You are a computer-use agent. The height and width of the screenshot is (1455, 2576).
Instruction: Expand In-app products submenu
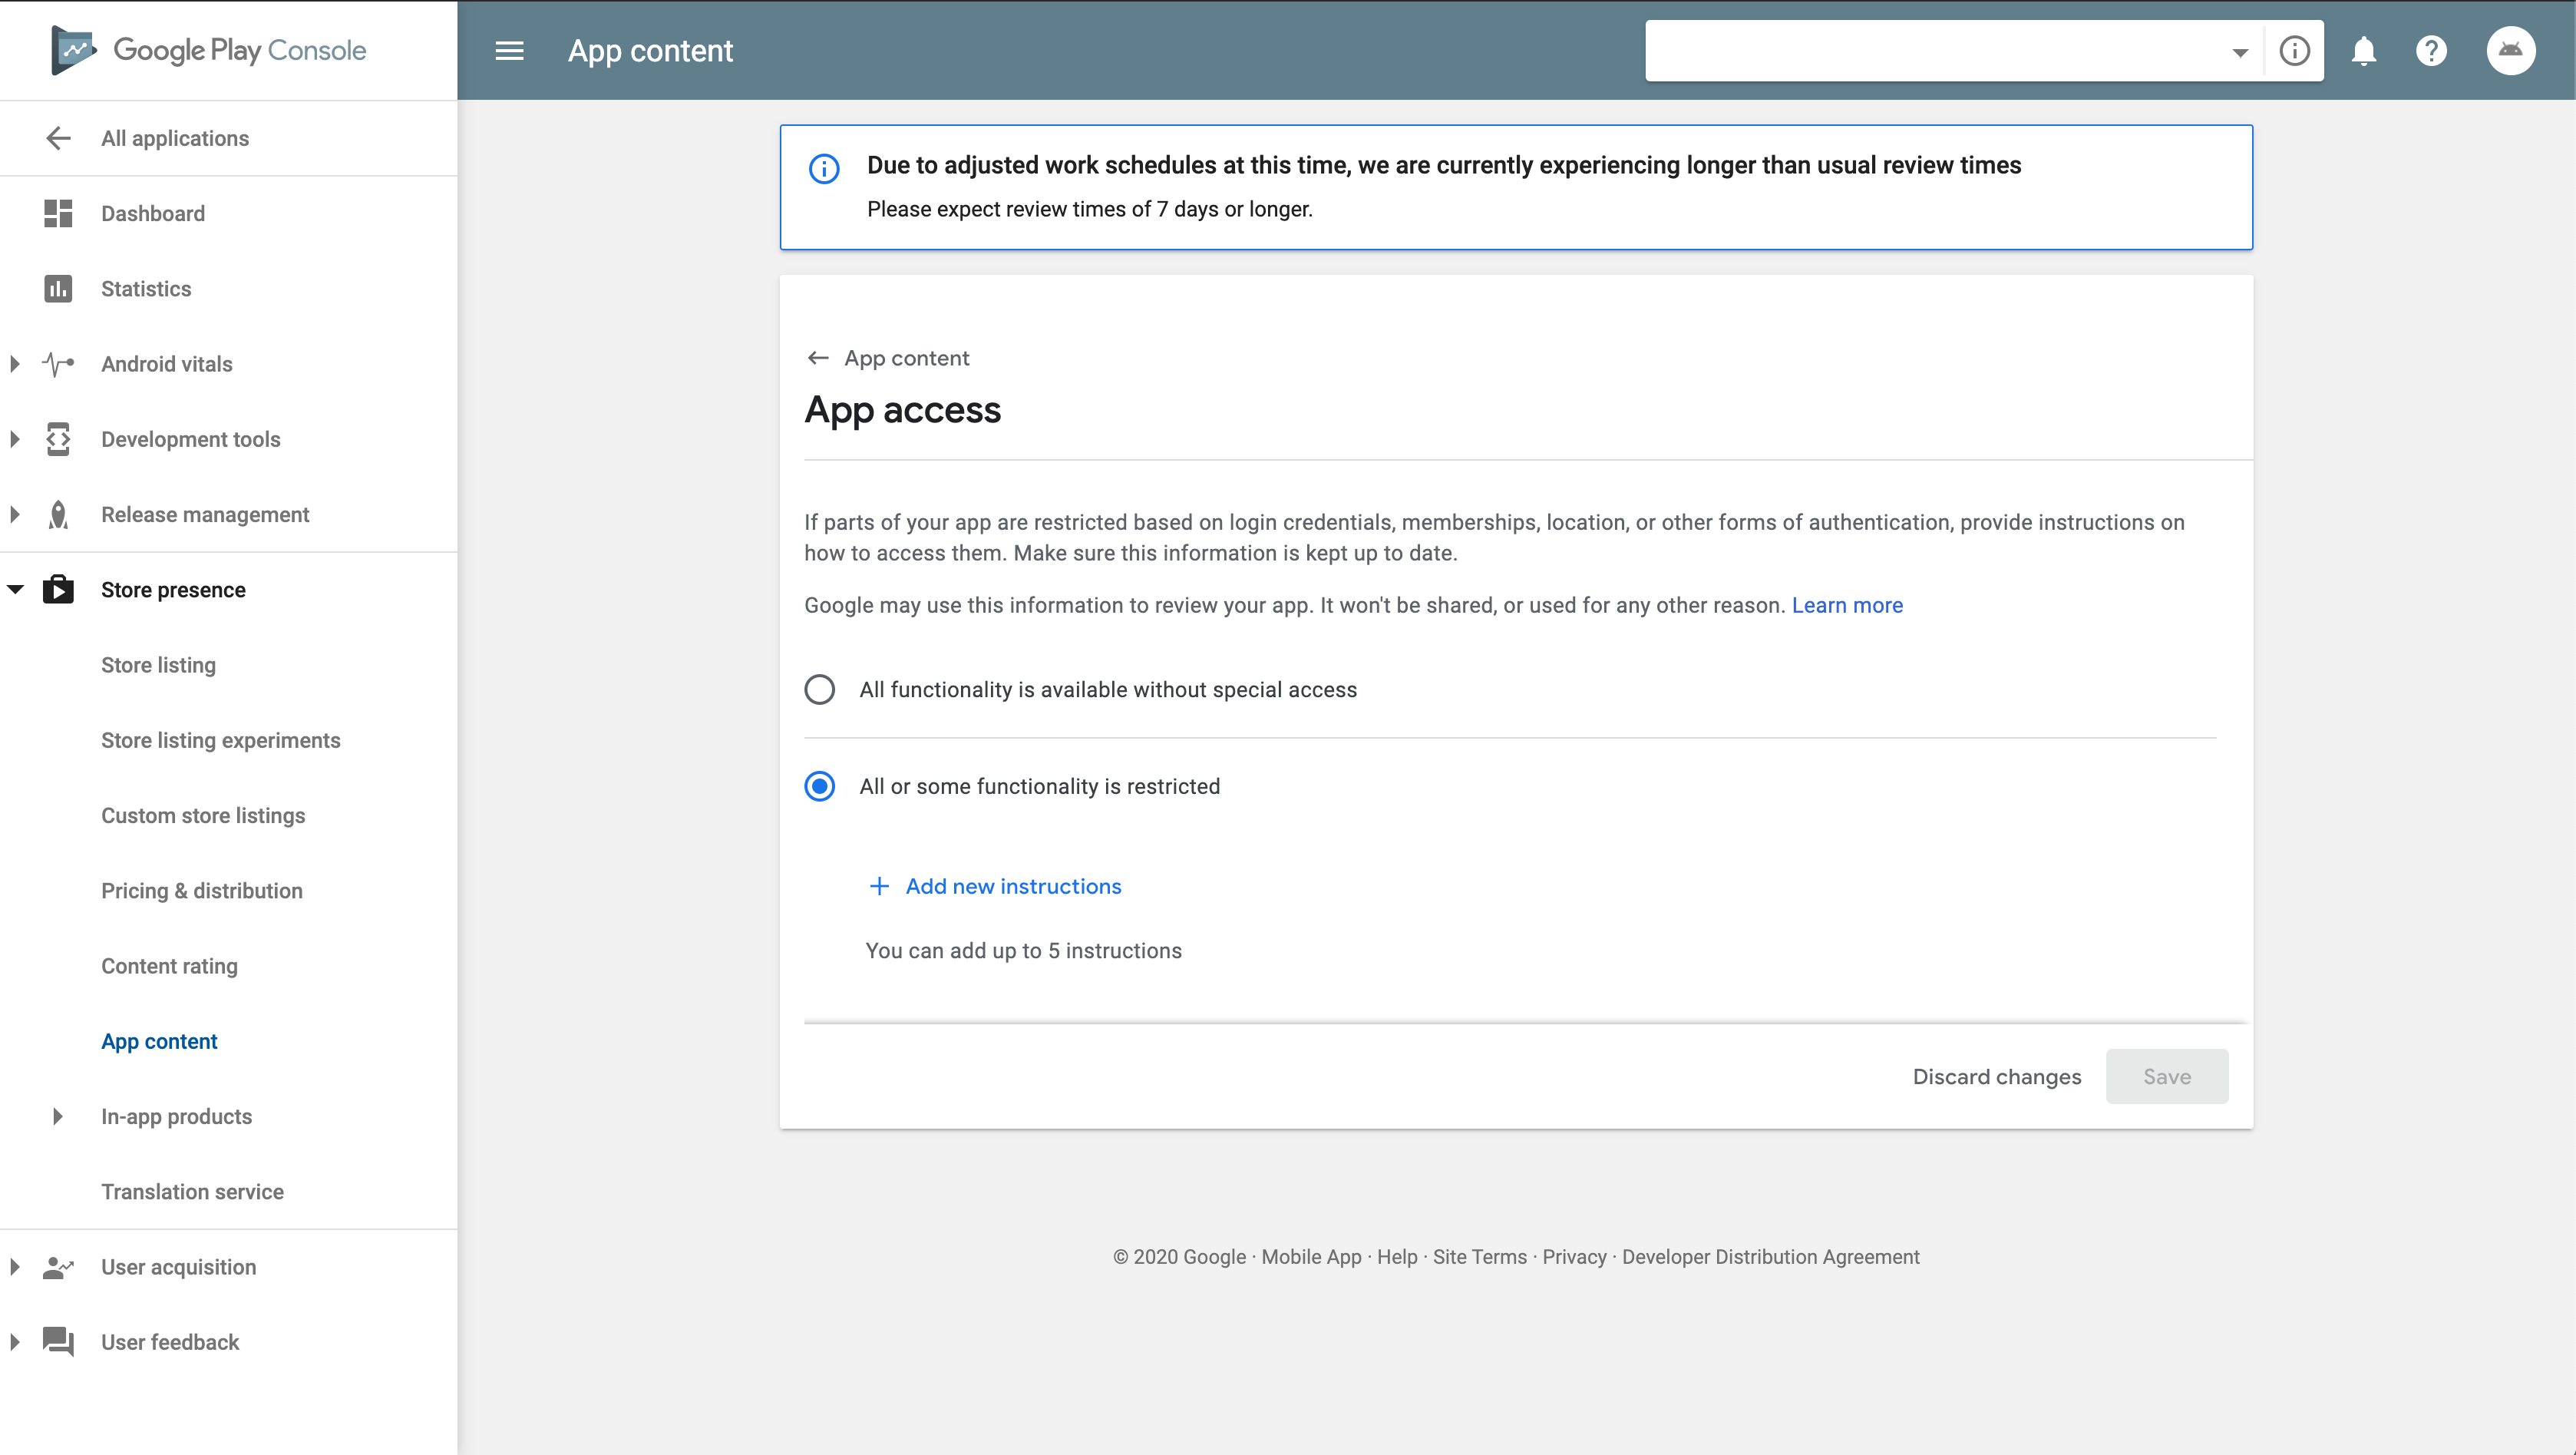coord(57,1117)
